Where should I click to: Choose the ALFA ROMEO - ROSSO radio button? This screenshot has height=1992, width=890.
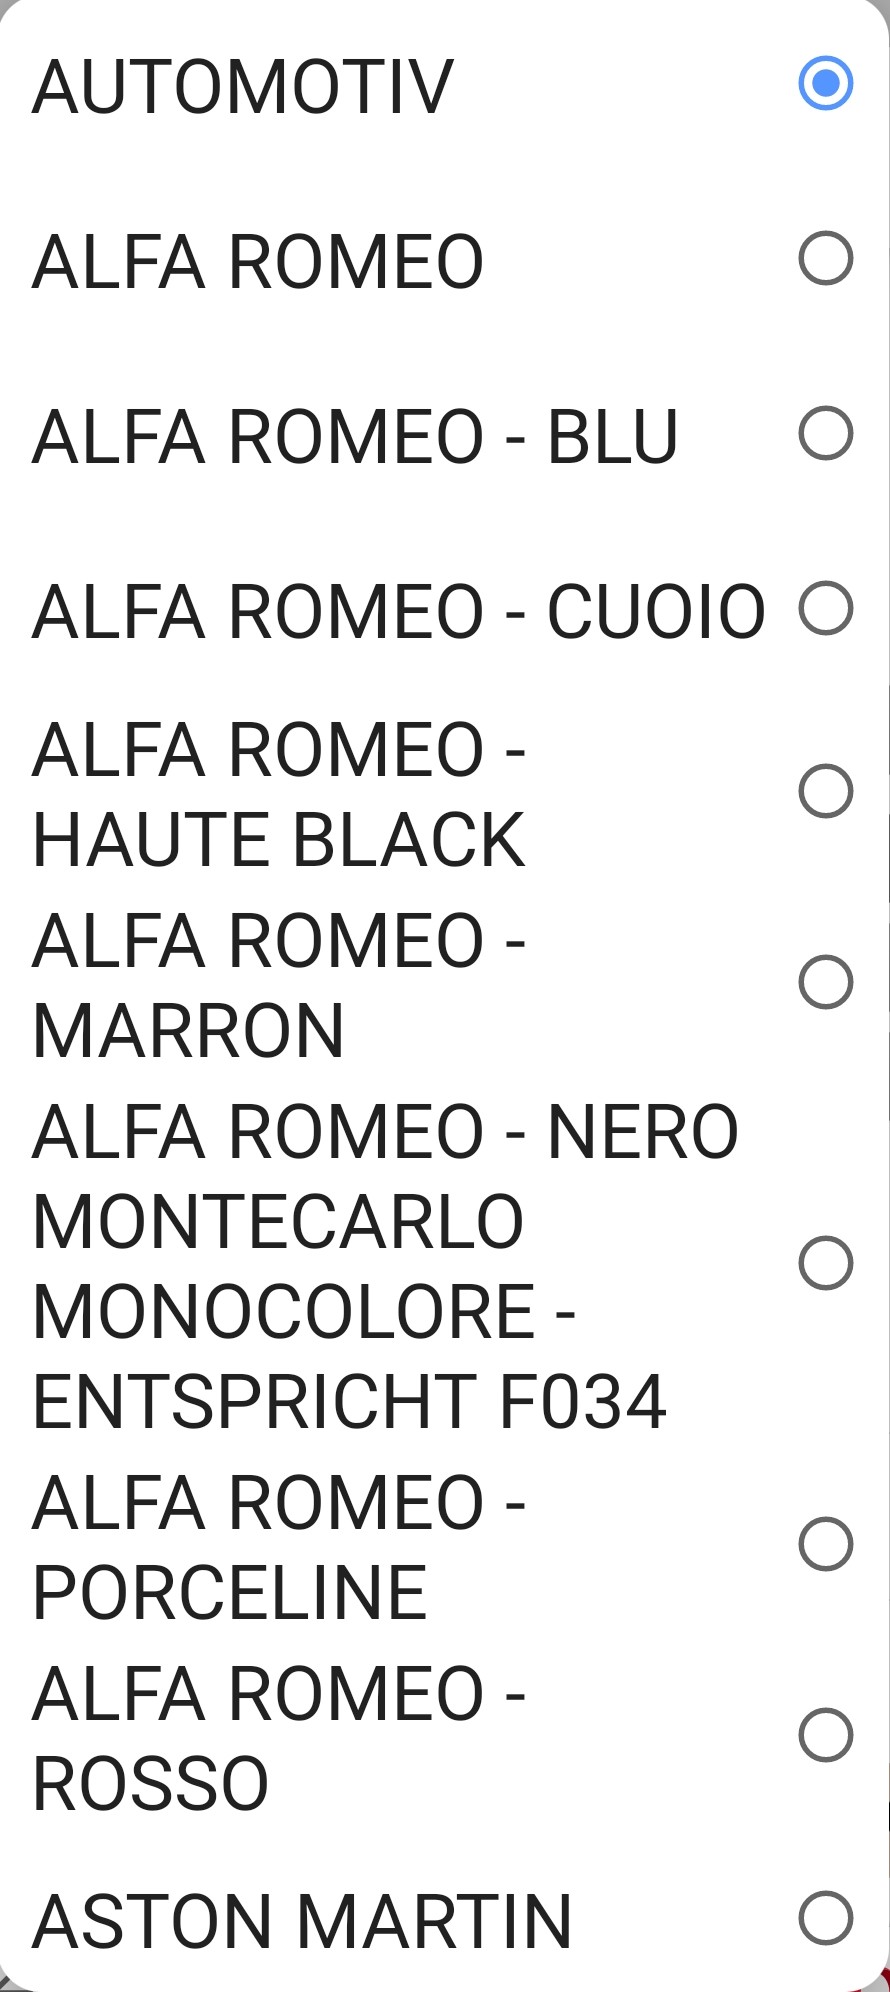click(825, 1735)
